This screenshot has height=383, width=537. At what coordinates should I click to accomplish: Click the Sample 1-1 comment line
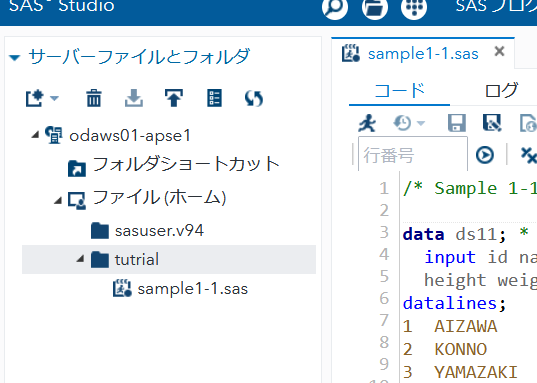coord(470,188)
